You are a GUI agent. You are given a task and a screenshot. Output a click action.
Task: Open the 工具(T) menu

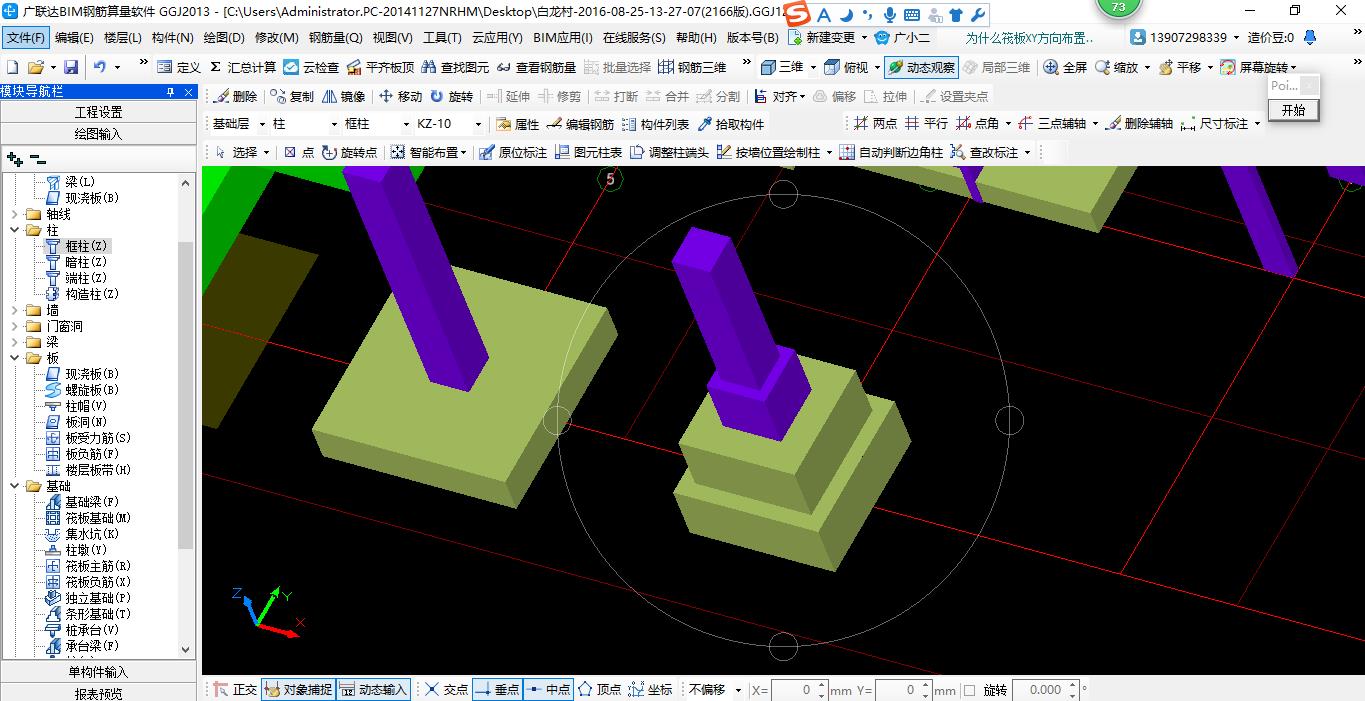[x=441, y=38]
